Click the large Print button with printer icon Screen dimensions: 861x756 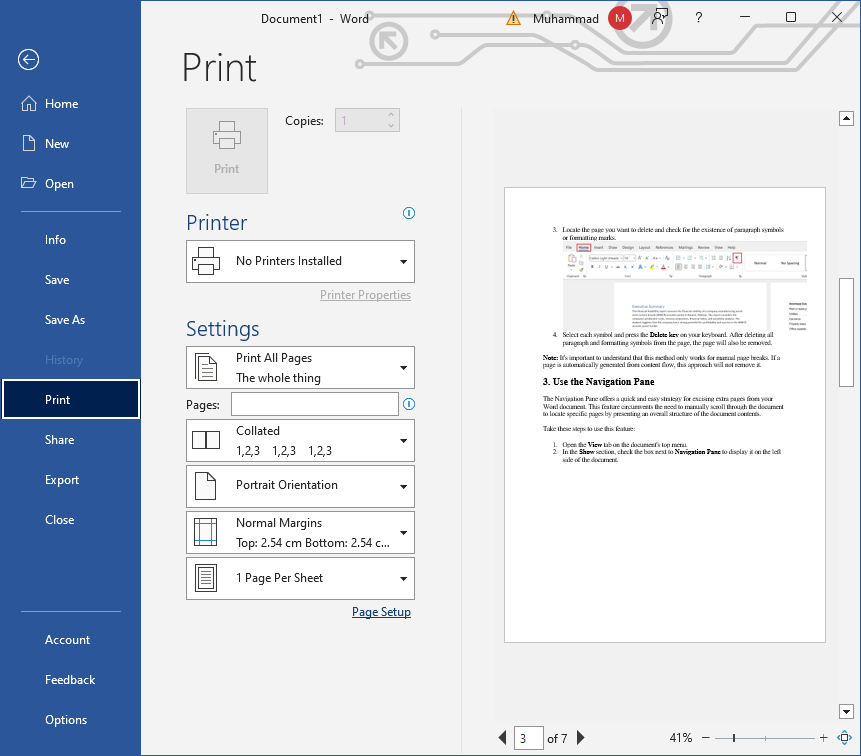[227, 151]
